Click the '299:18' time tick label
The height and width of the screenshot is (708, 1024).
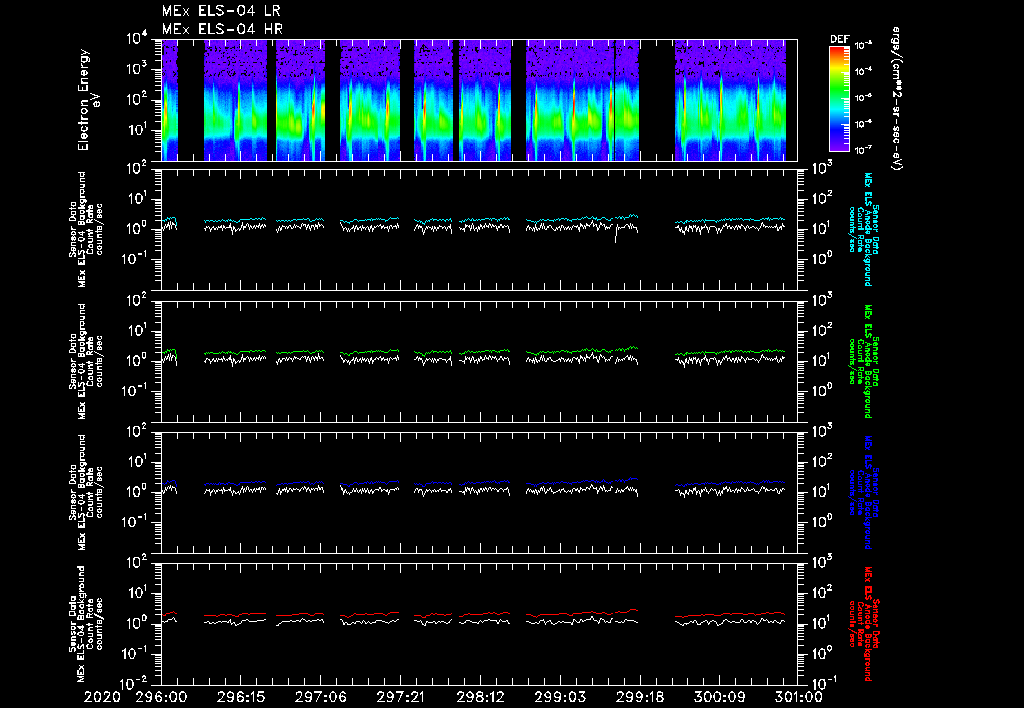pos(639,697)
